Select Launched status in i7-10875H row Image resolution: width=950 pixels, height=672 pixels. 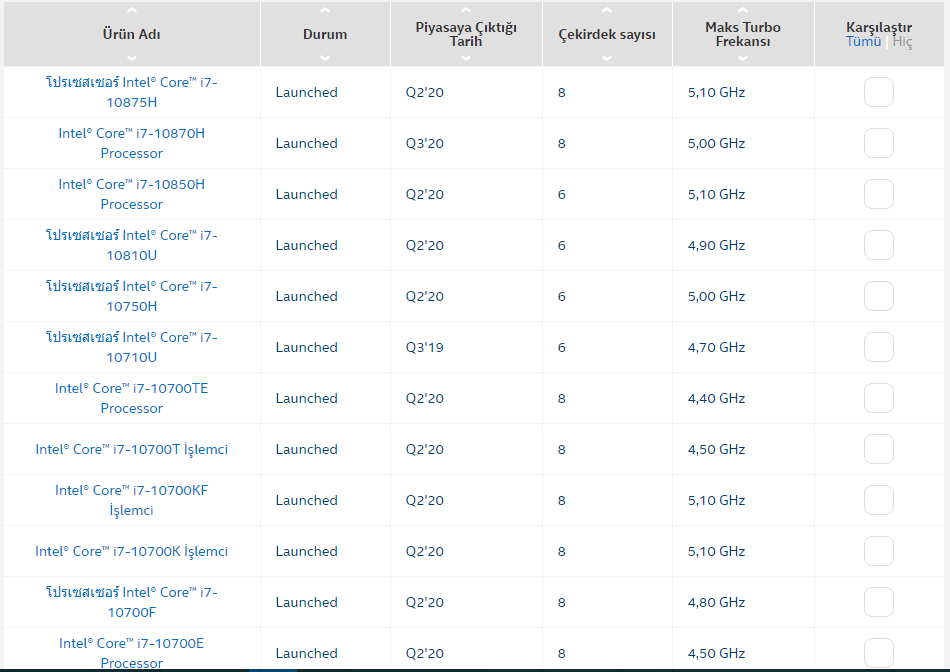[x=307, y=92]
